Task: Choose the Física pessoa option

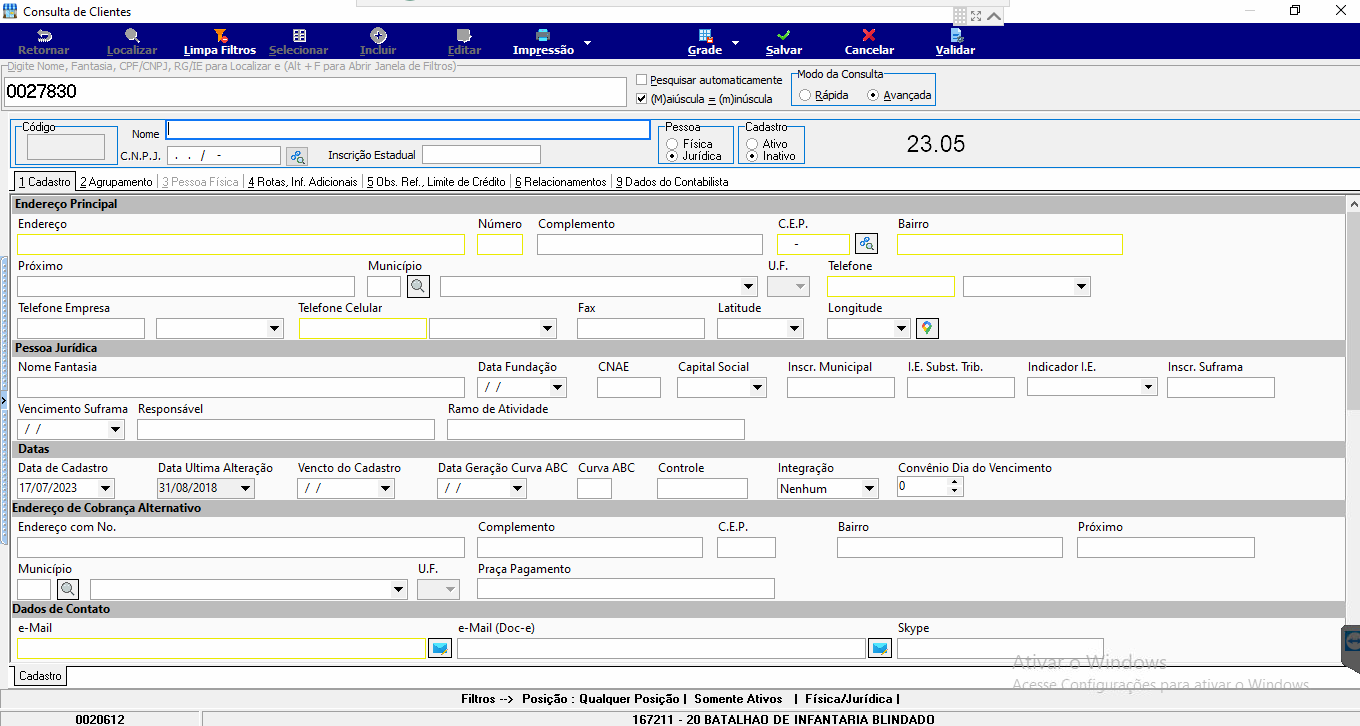Action: (x=672, y=144)
